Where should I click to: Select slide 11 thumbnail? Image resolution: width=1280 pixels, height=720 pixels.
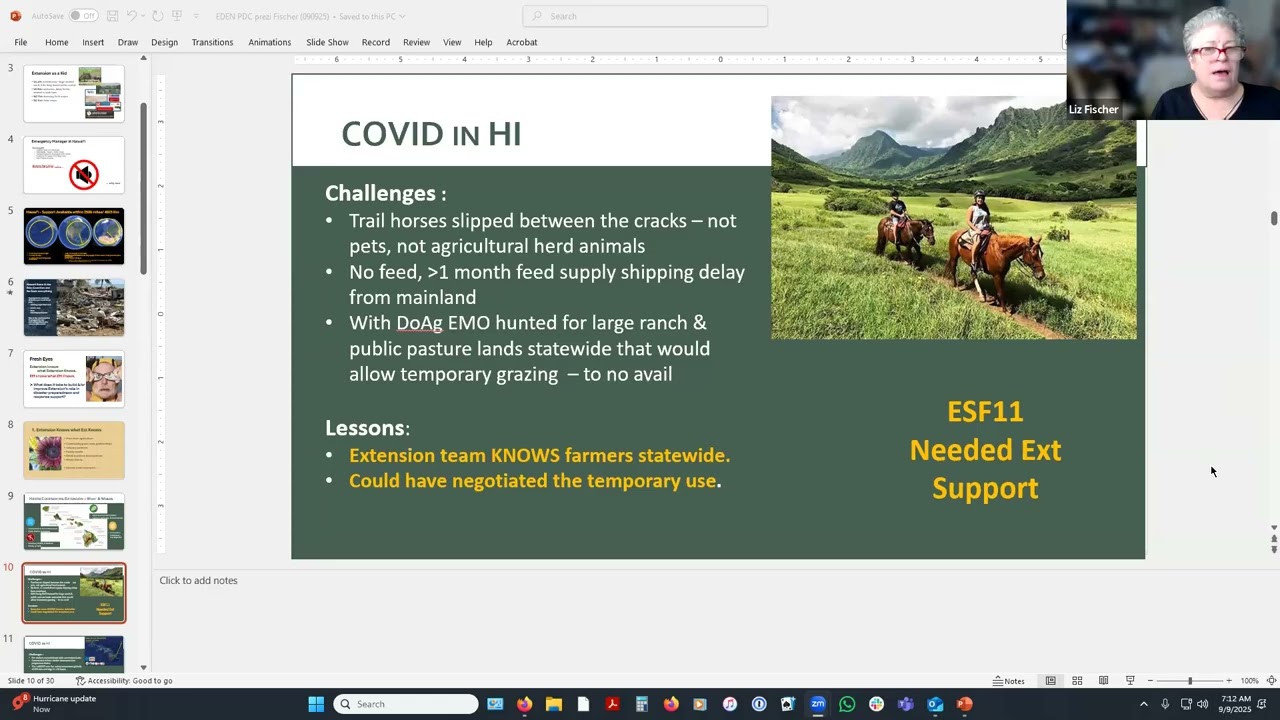(x=74, y=654)
